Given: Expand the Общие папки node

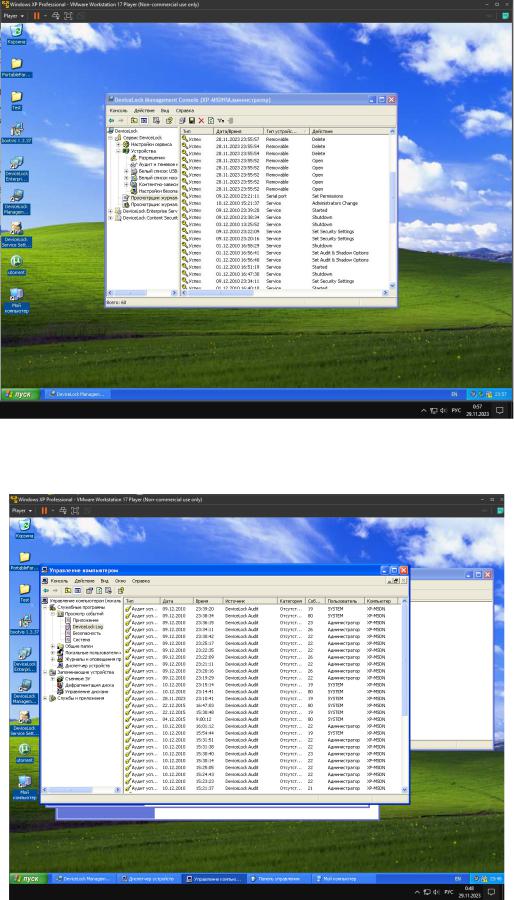Looking at the screenshot, I should pos(52,646).
